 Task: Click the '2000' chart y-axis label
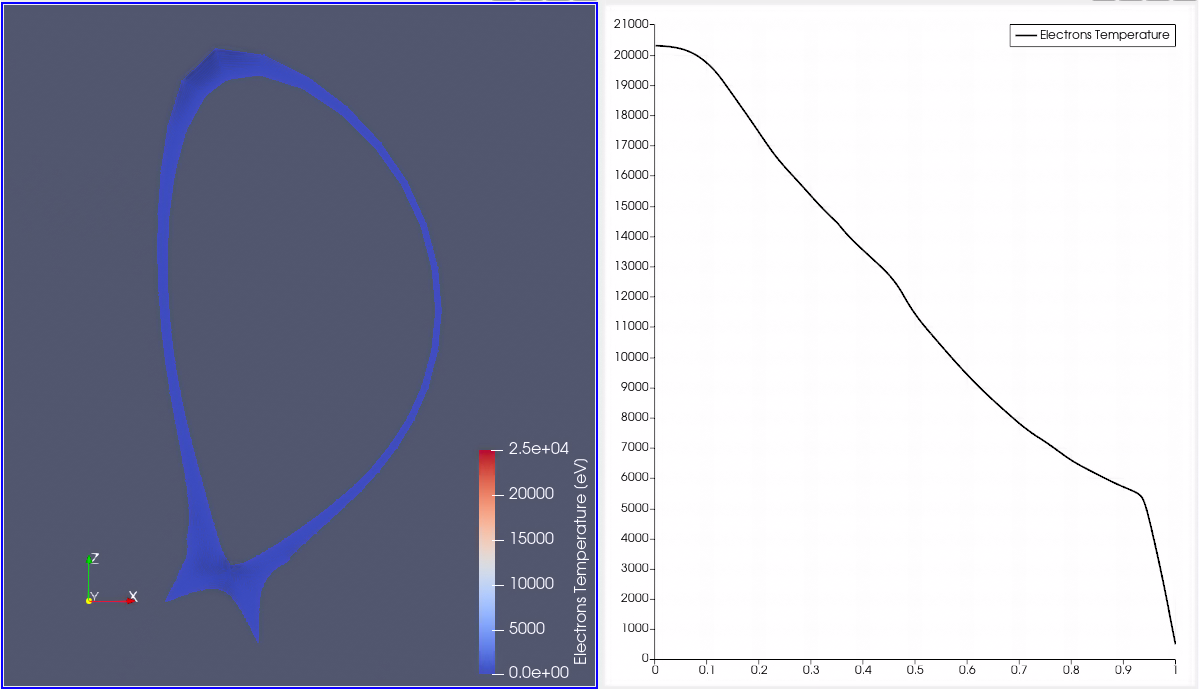[634, 598]
